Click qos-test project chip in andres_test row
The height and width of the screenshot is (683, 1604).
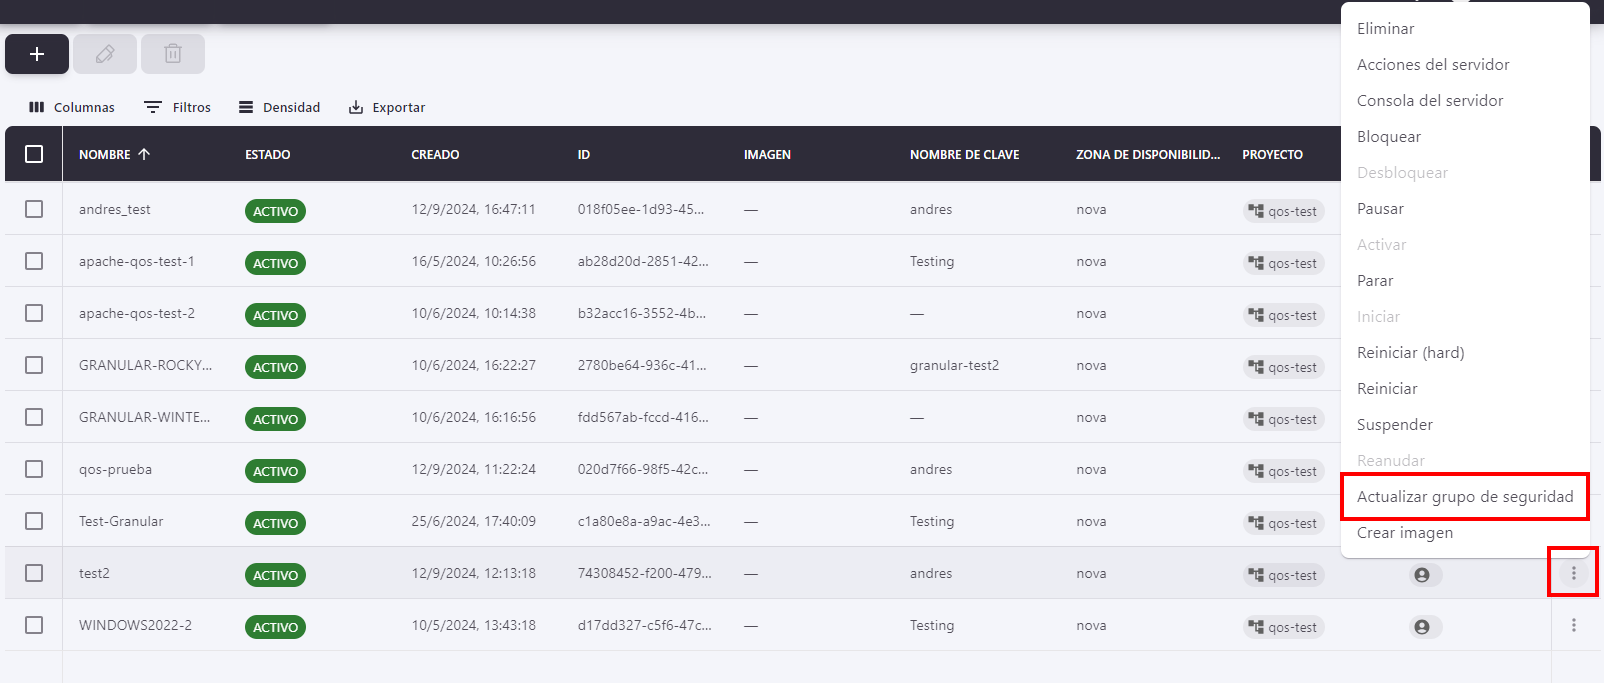pos(1284,211)
